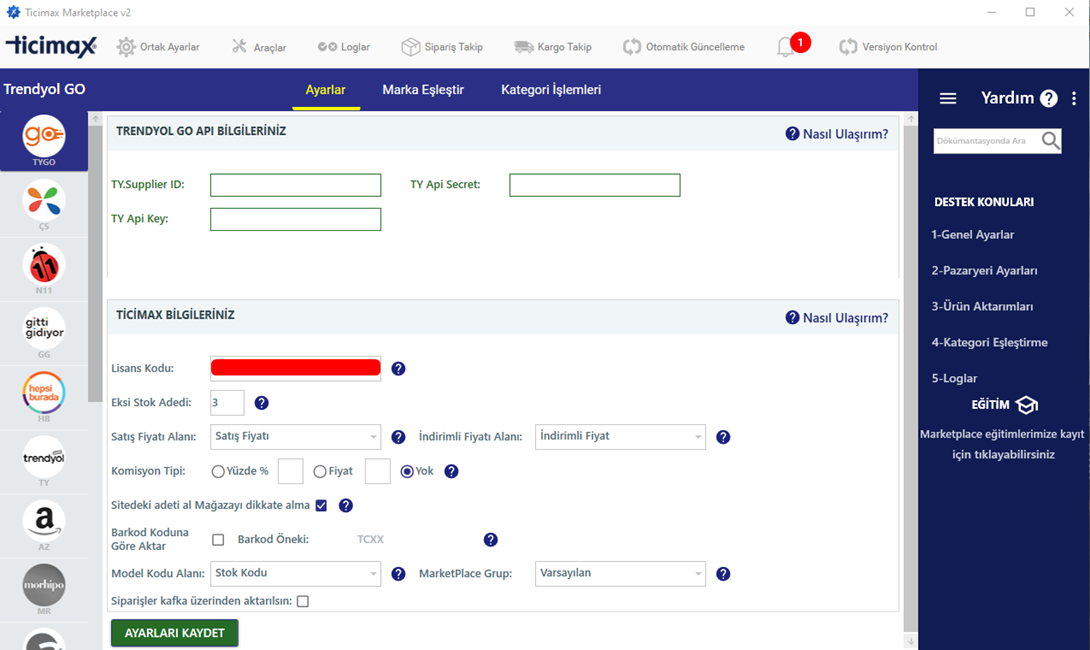Click the Yardım question mark icon
The height and width of the screenshot is (650, 1090).
(x=1048, y=99)
